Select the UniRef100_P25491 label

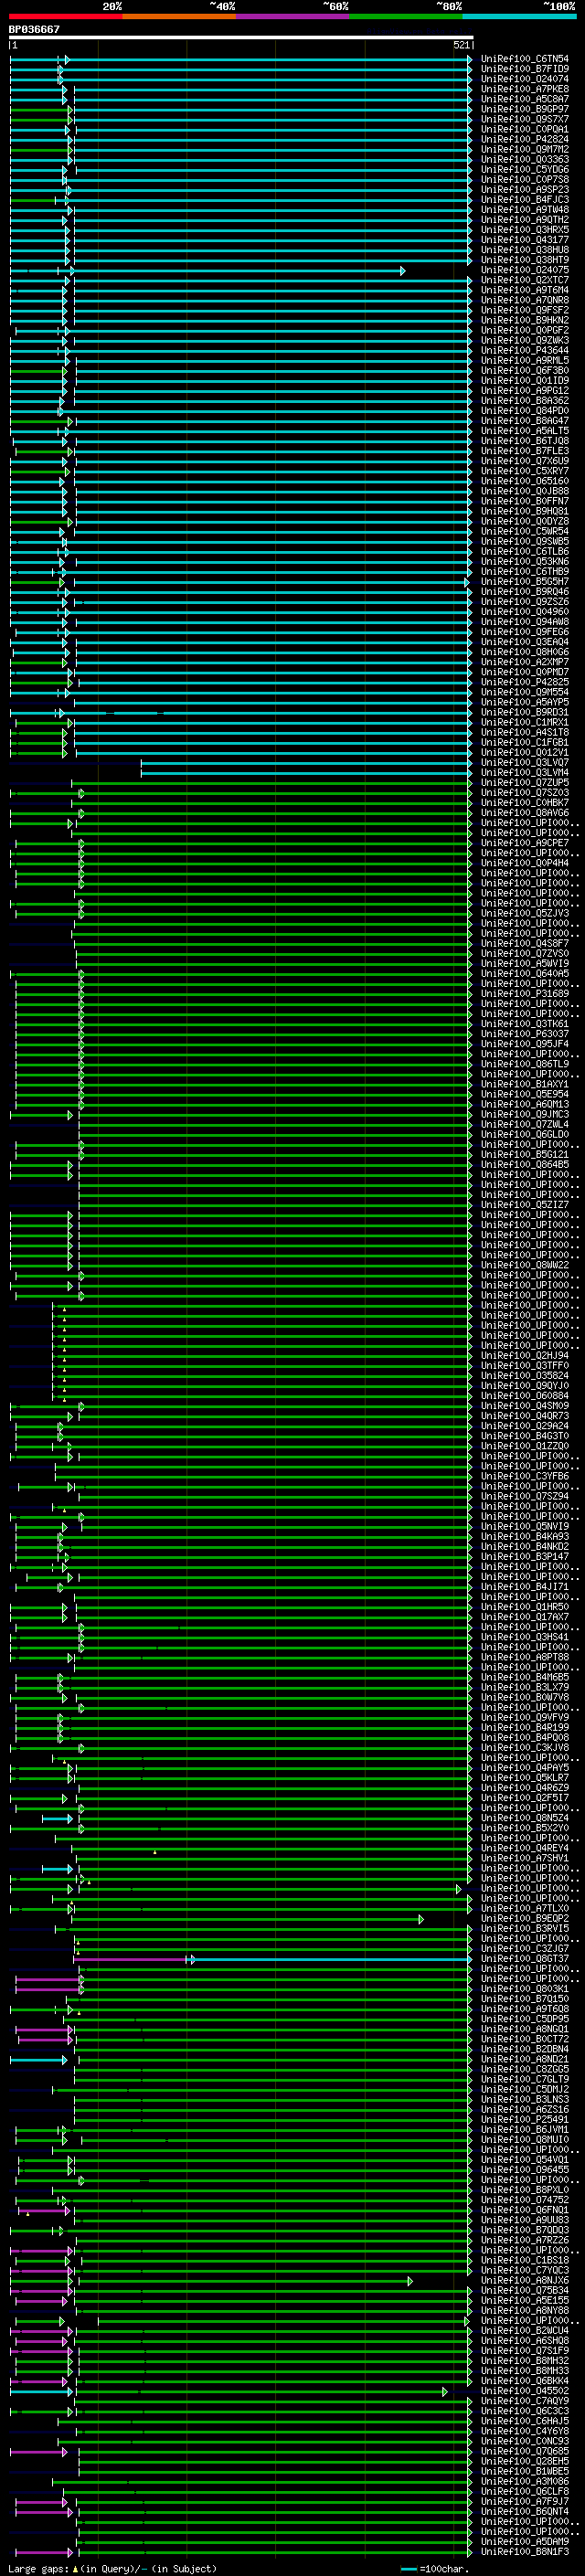tap(525, 2119)
